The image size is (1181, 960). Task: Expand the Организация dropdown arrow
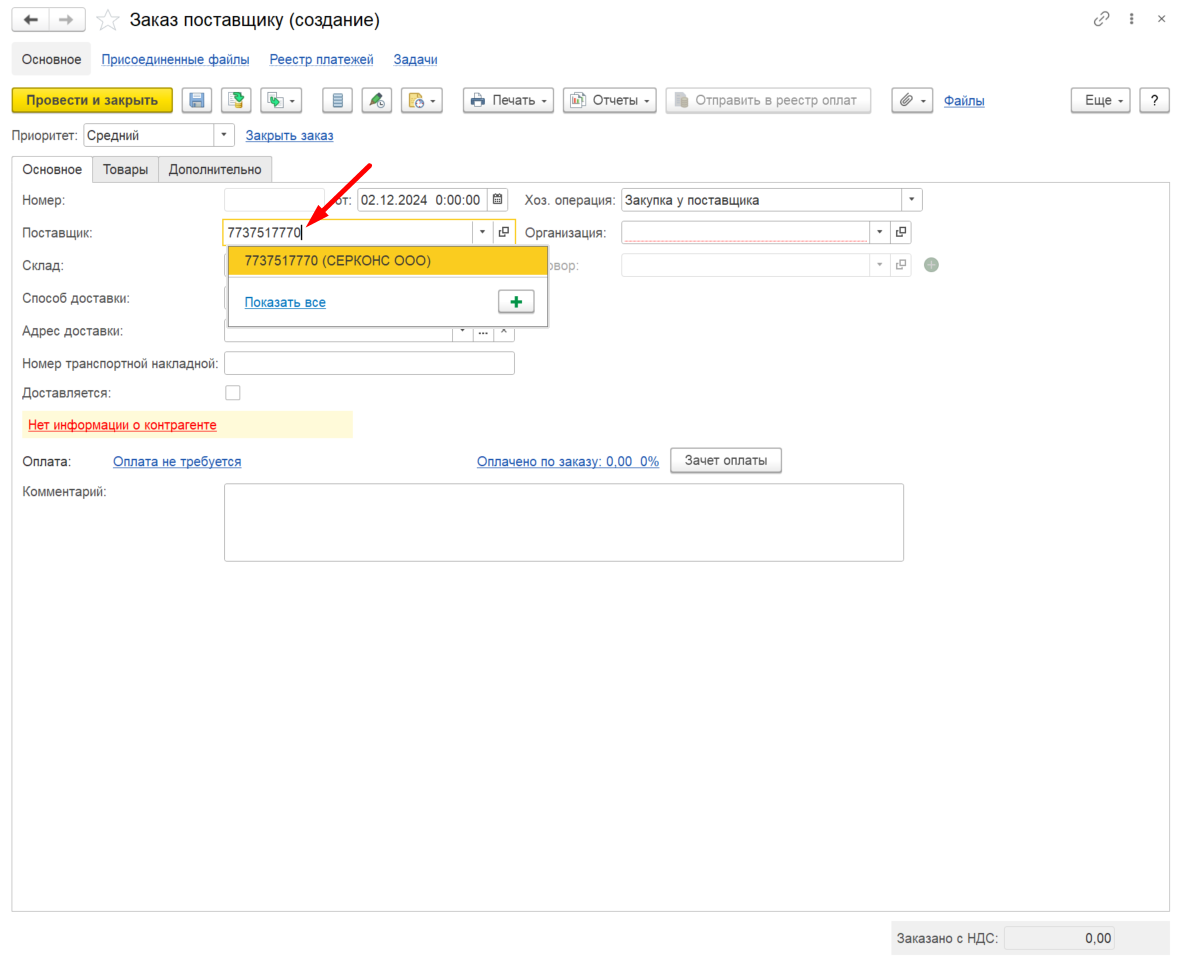[x=880, y=232]
